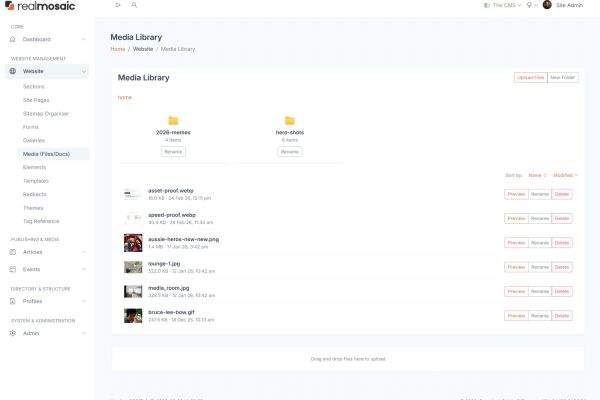This screenshot has width=600, height=400.
Task: Click the search magnifier icon in top bar
Action: (134, 5)
